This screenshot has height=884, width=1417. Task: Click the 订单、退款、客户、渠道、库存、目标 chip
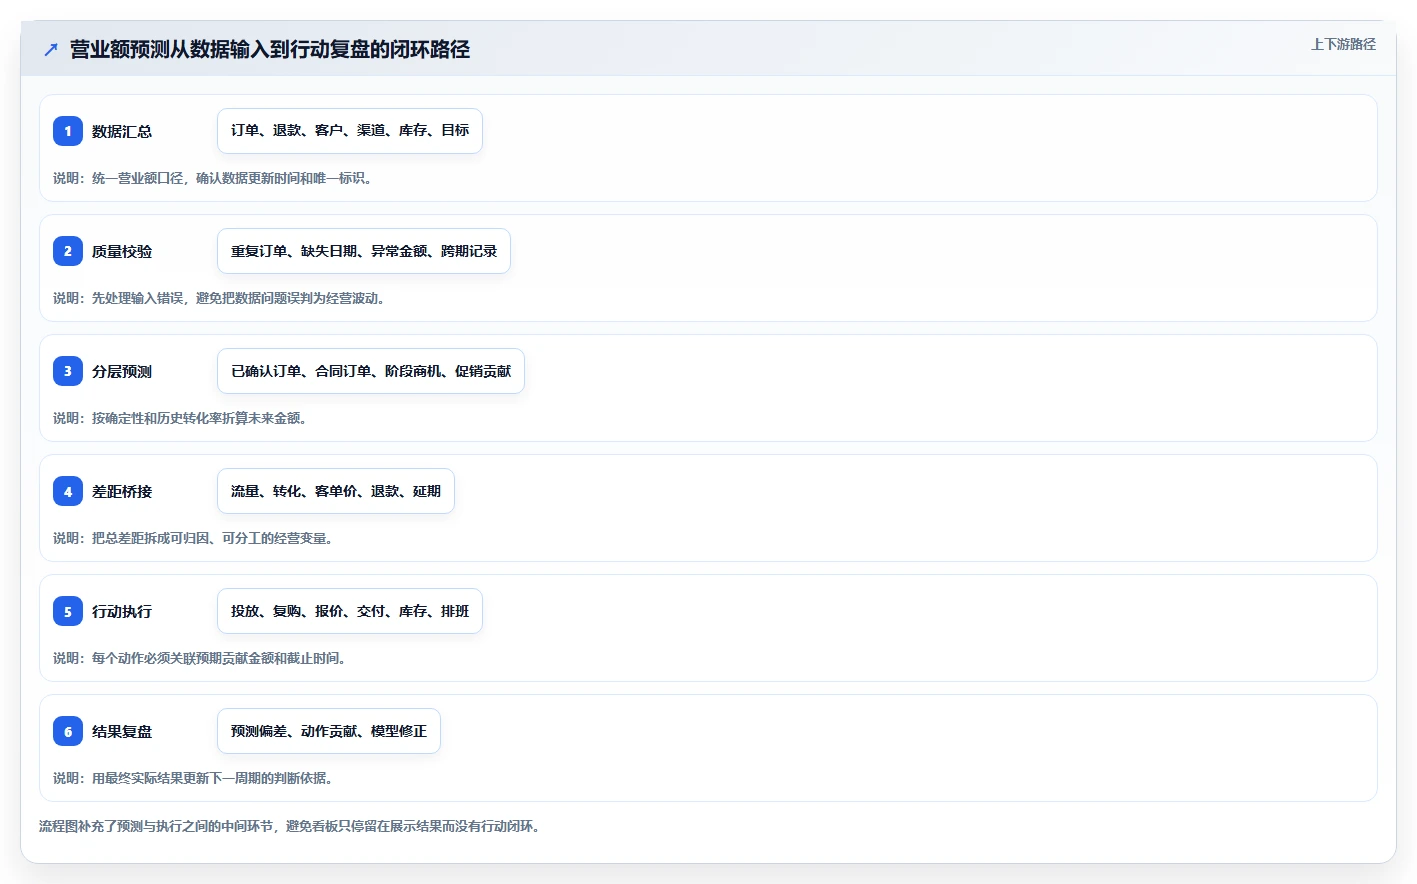click(x=350, y=131)
